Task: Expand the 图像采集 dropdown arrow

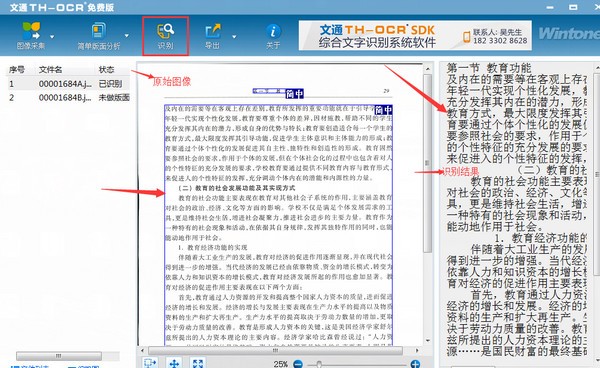Action: [52, 37]
